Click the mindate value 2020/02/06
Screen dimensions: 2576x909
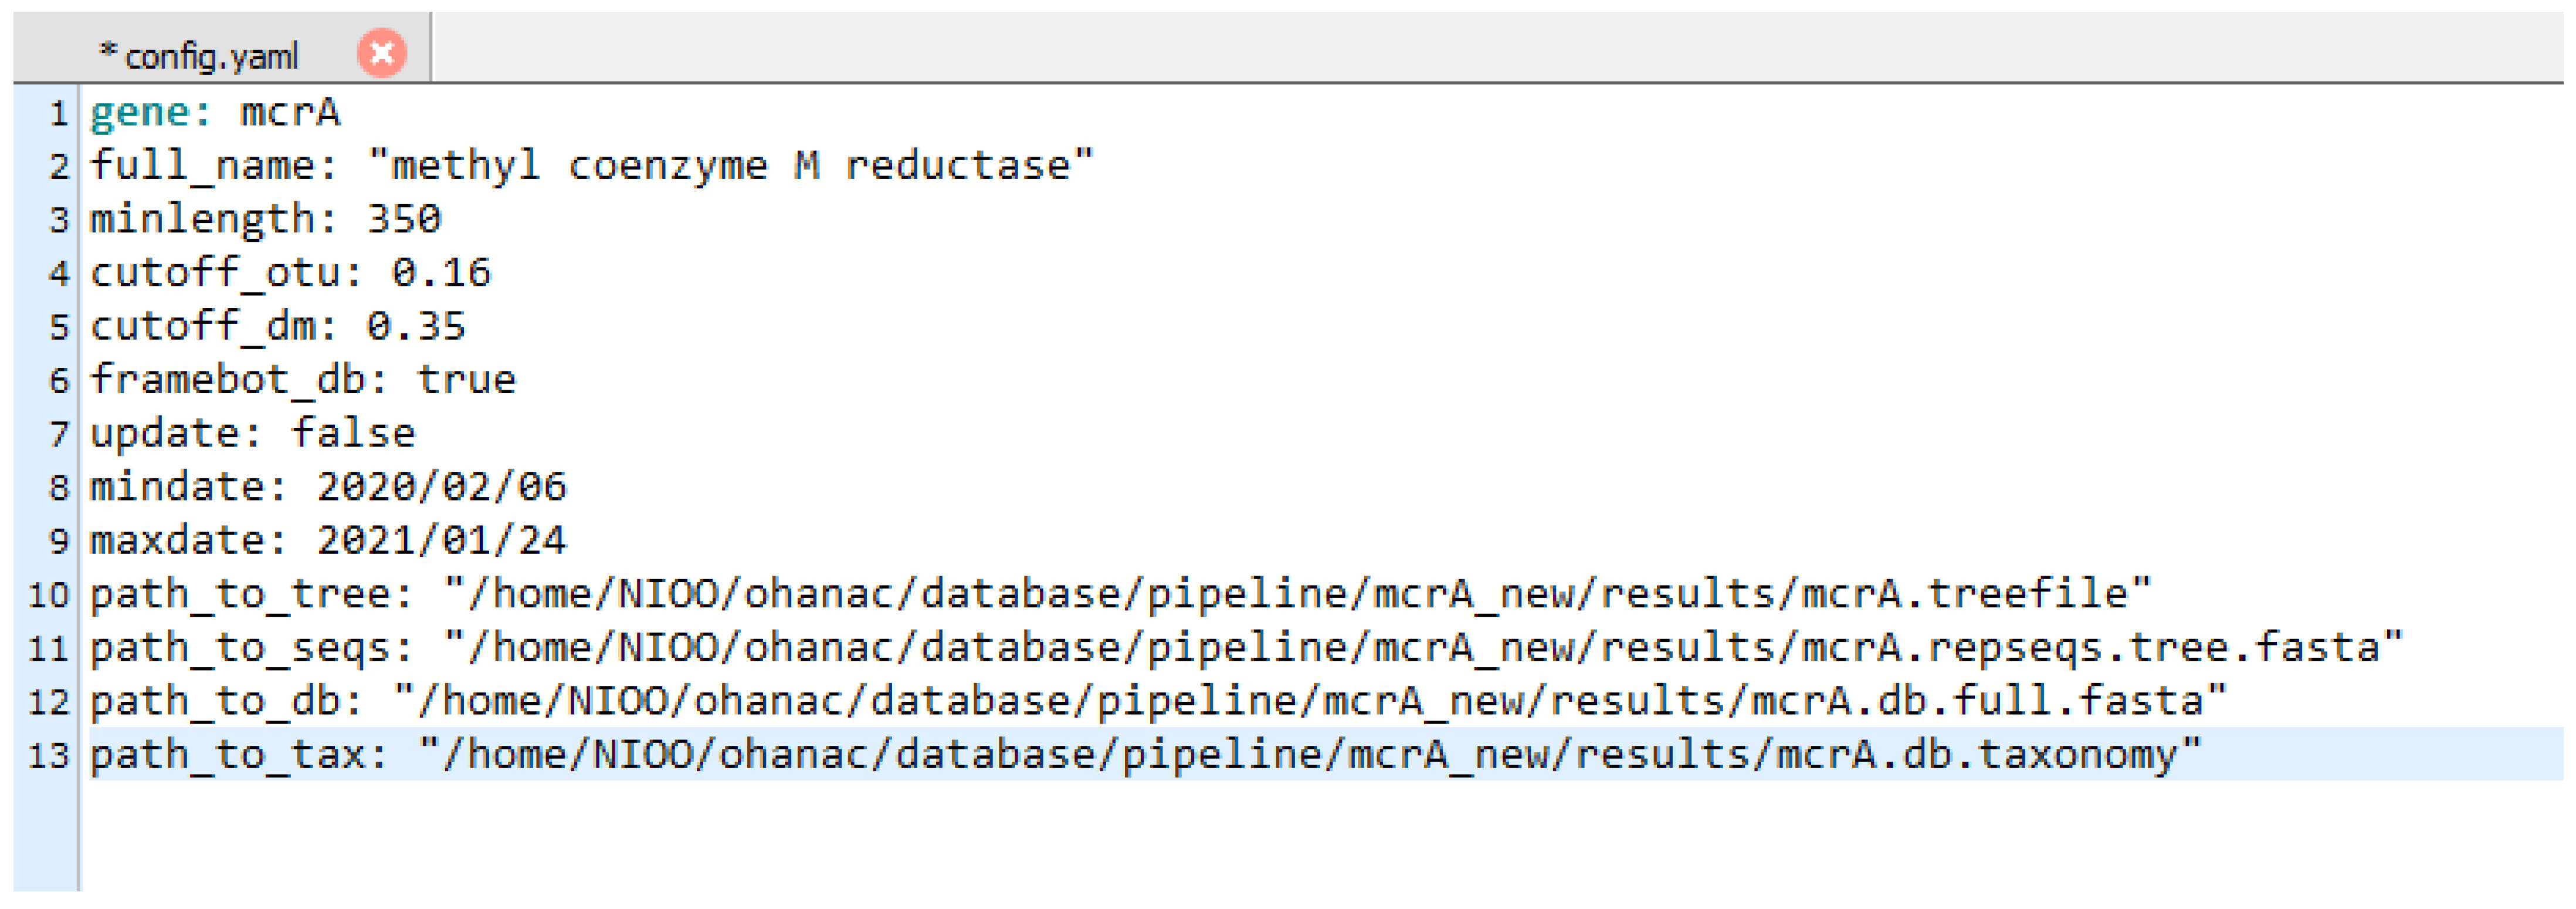tap(441, 488)
